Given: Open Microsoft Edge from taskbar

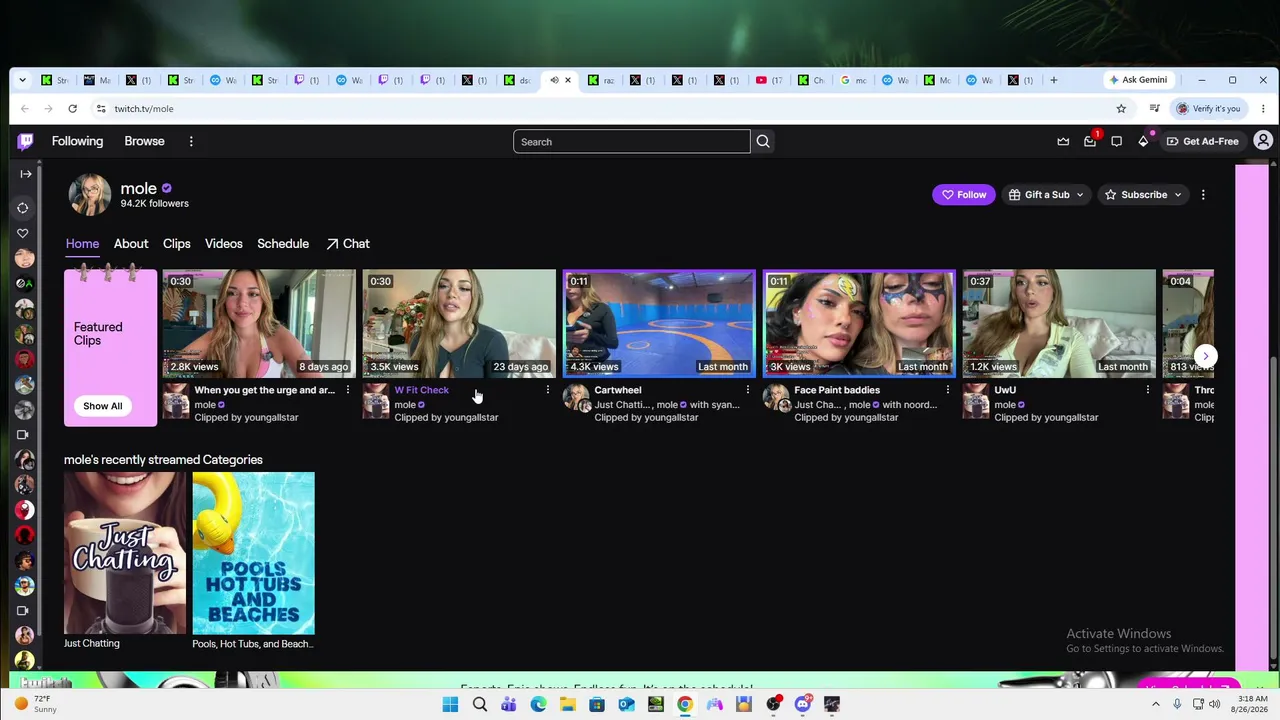Looking at the screenshot, I should [538, 704].
